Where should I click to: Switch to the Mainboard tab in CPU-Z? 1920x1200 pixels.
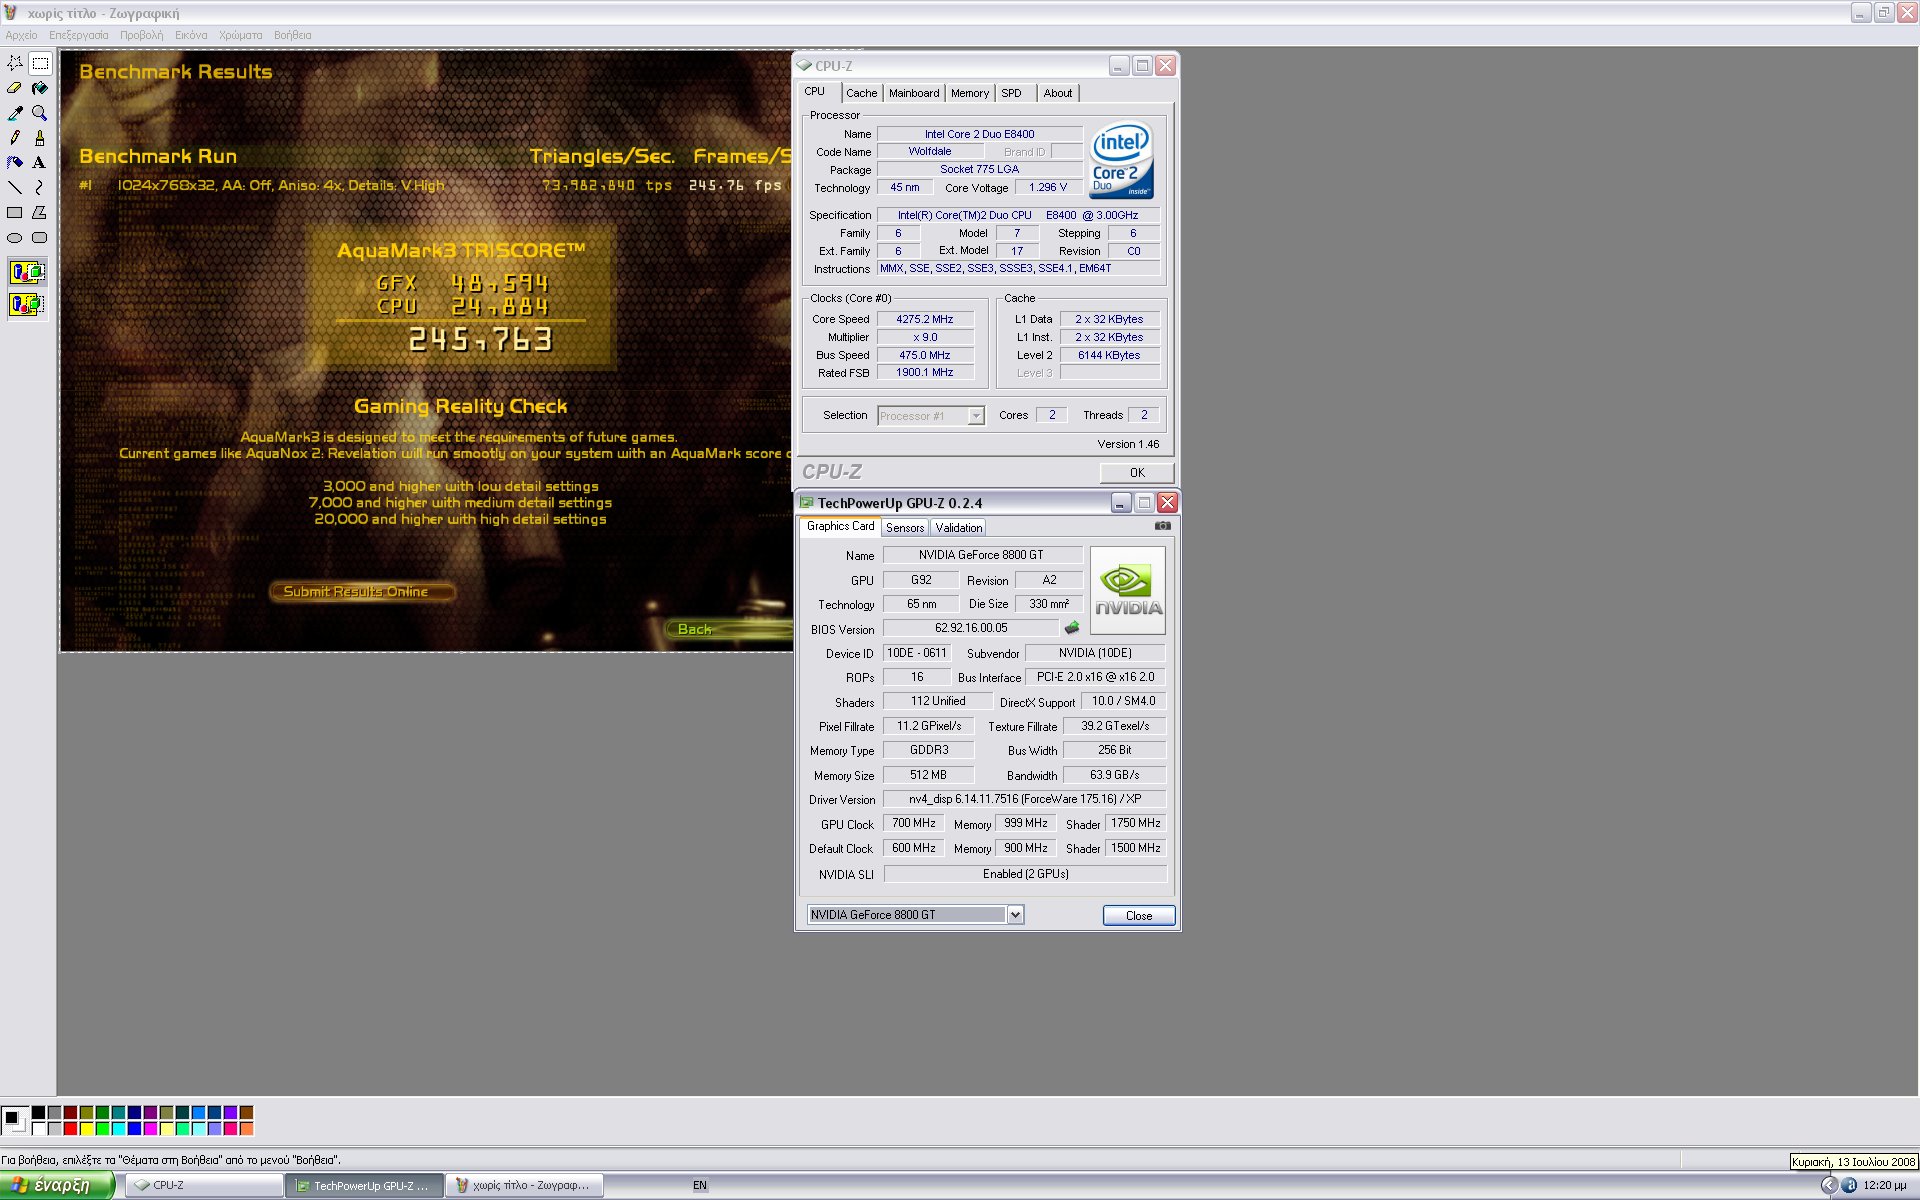(914, 93)
